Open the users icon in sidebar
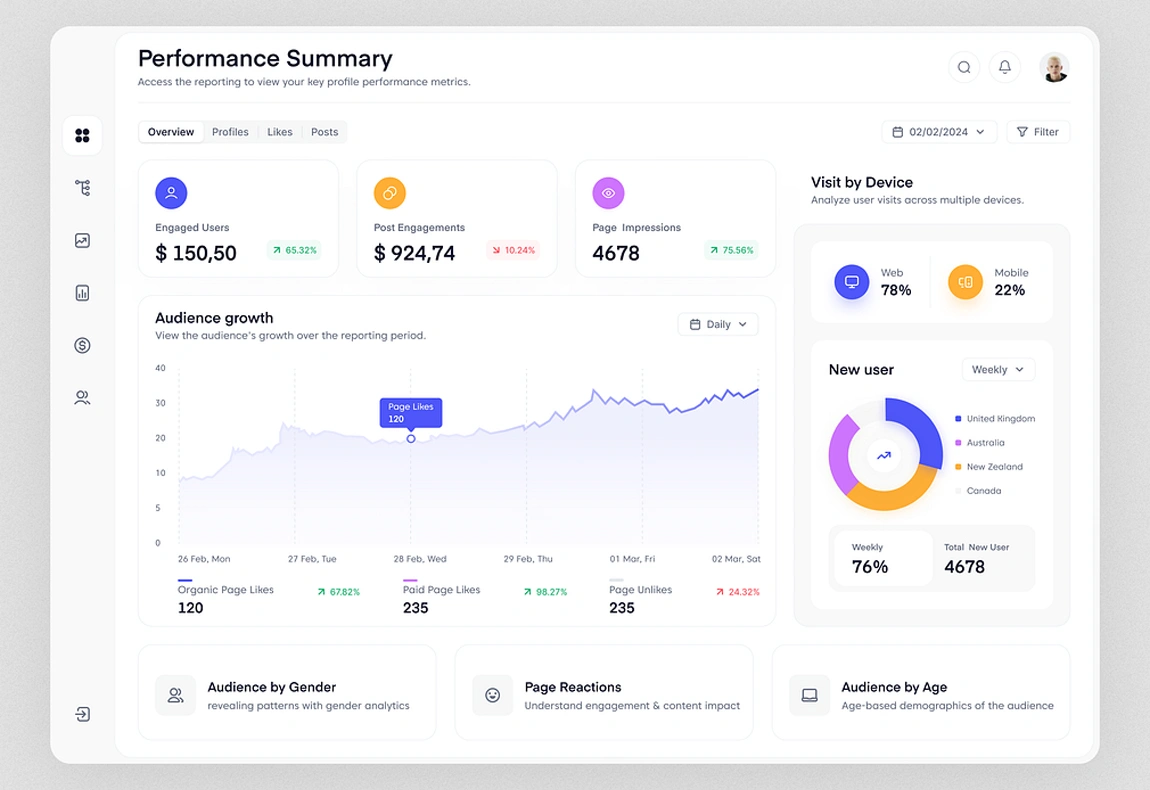Screen dimensions: 1150x790 click(x=82, y=398)
